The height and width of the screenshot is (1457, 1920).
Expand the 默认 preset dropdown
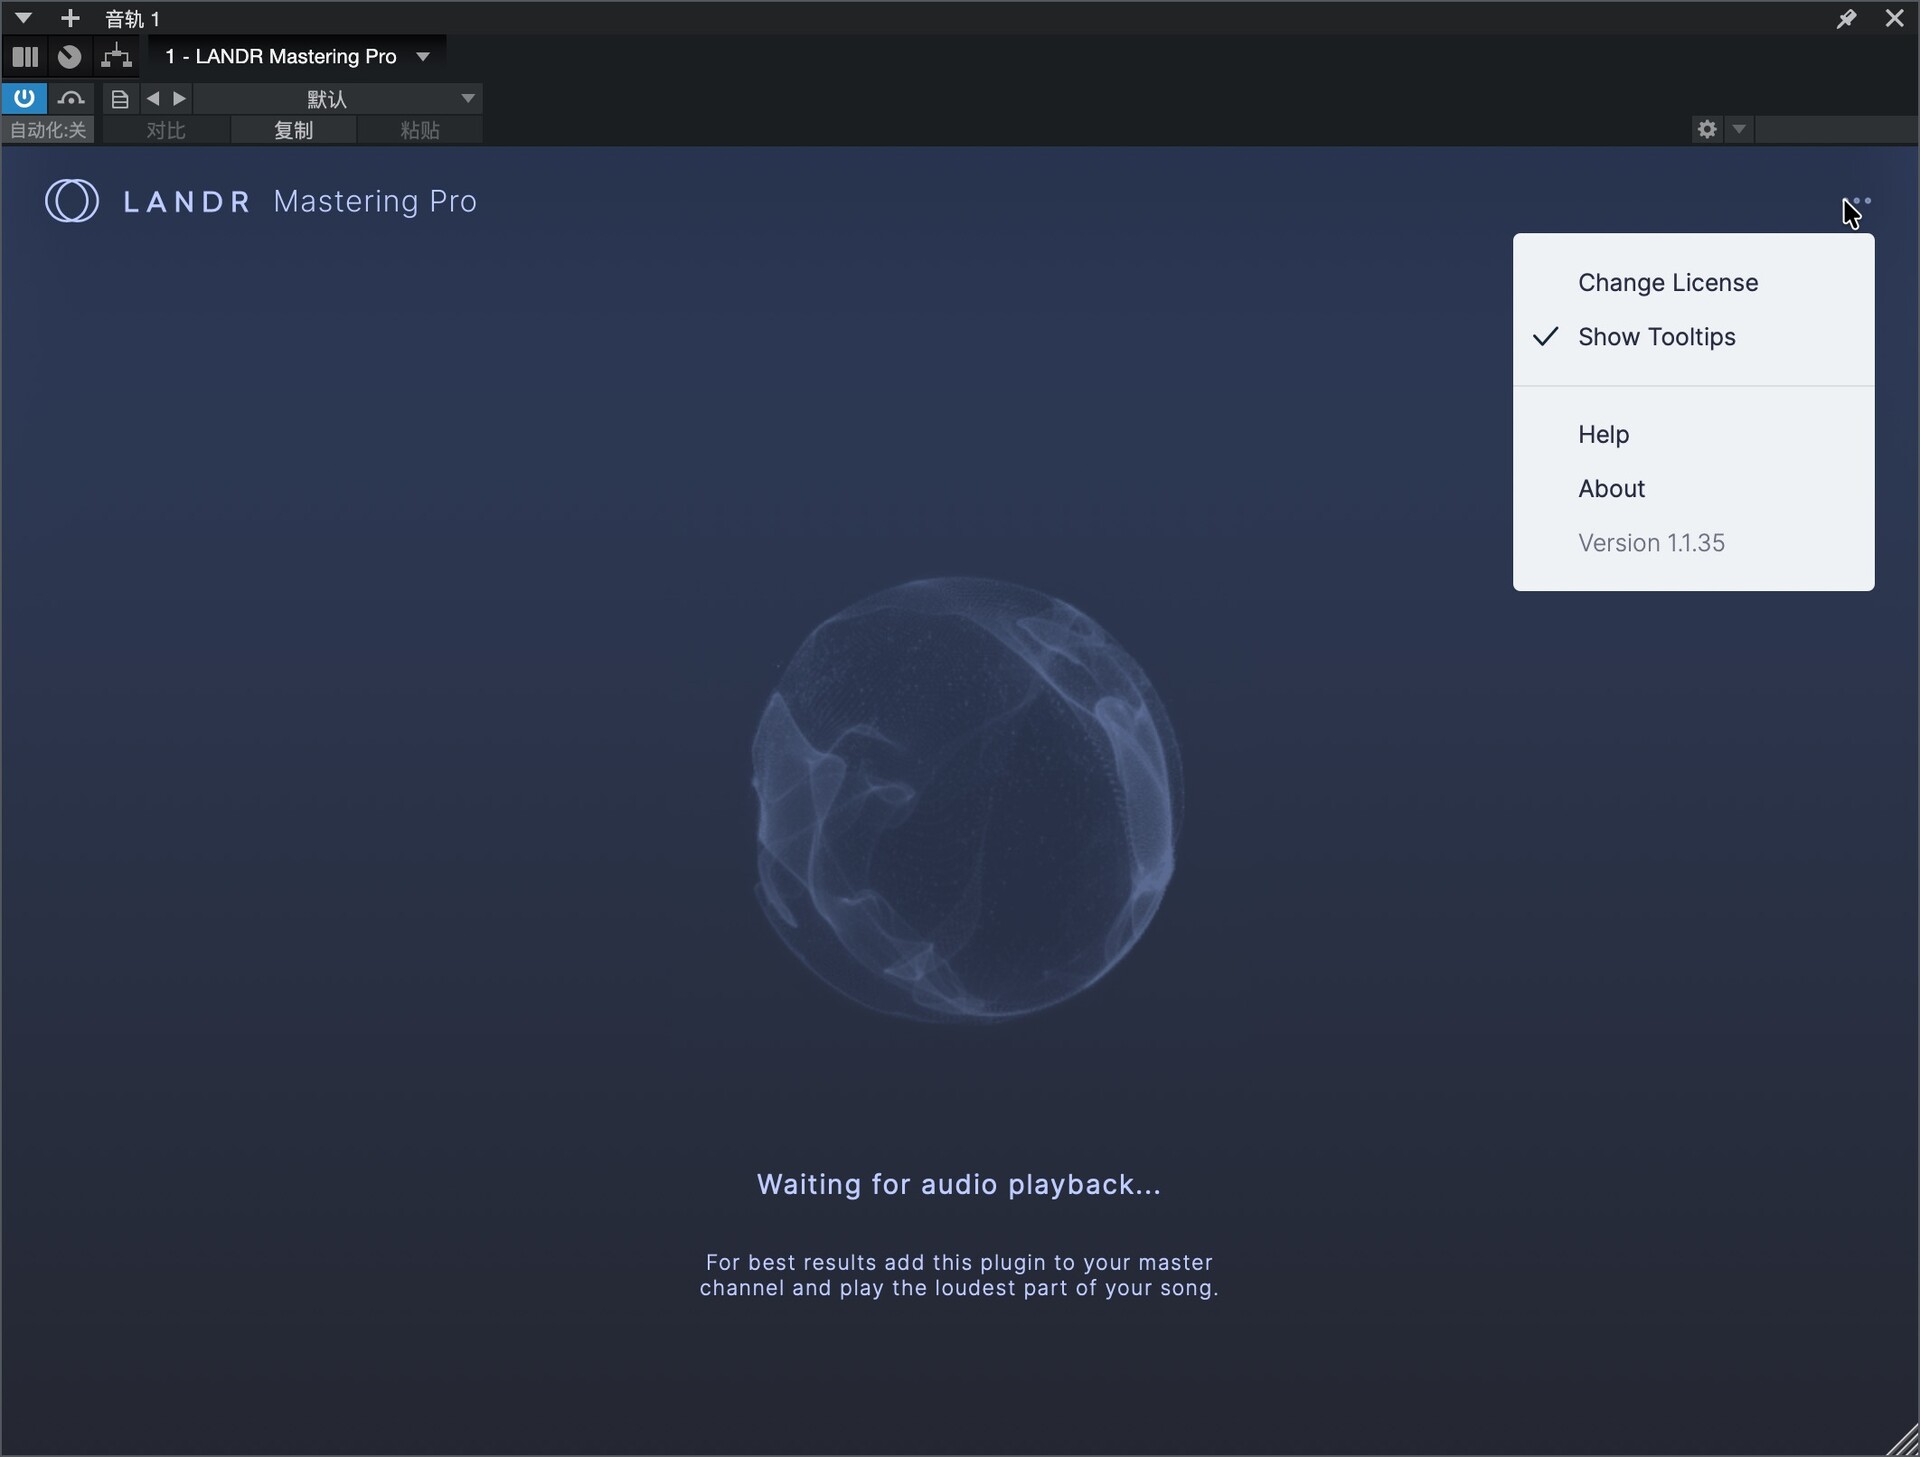point(467,98)
